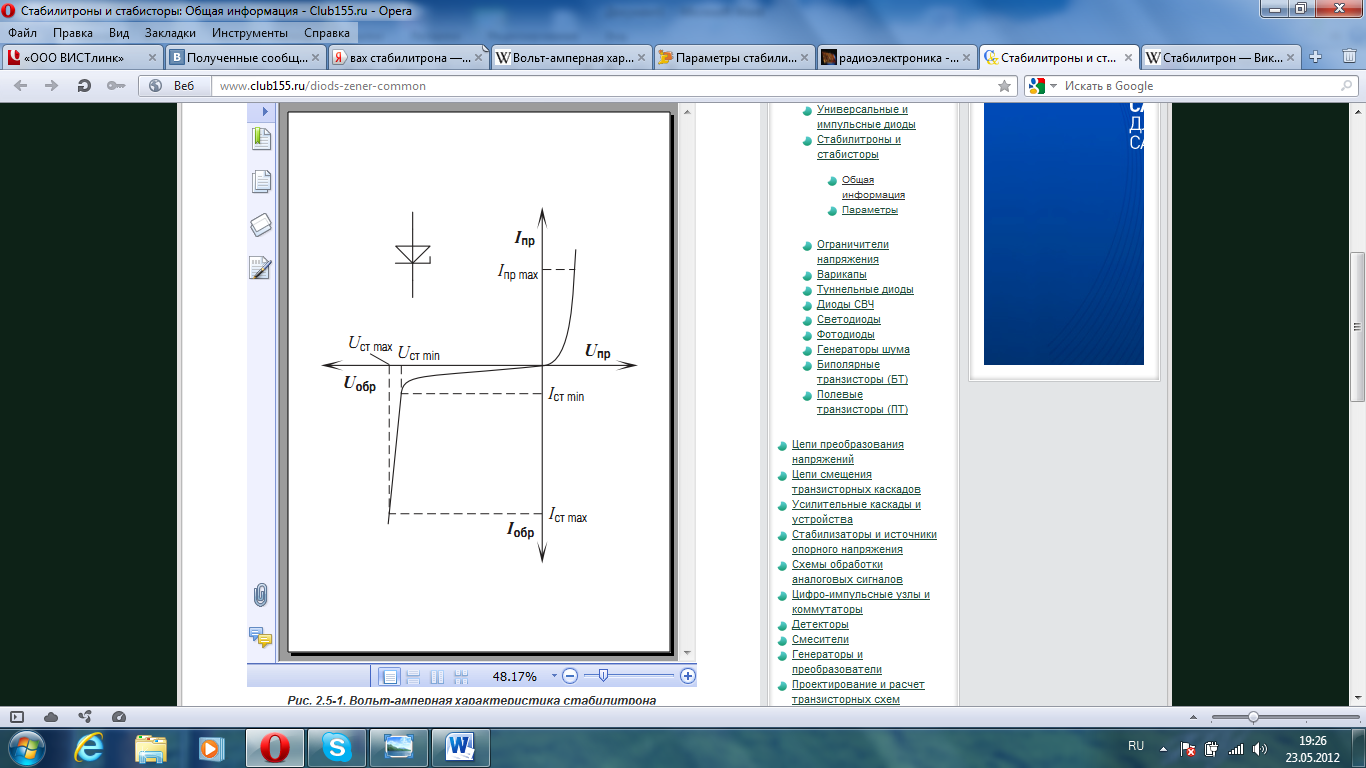Switch to the Полученные сообщ... tab

click(245, 58)
